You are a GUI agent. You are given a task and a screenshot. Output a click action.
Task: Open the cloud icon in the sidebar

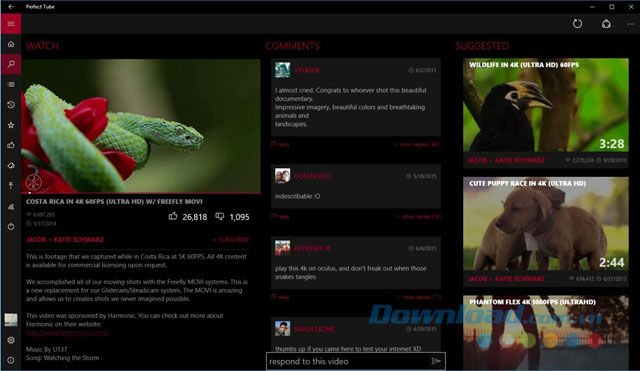[x=11, y=166]
